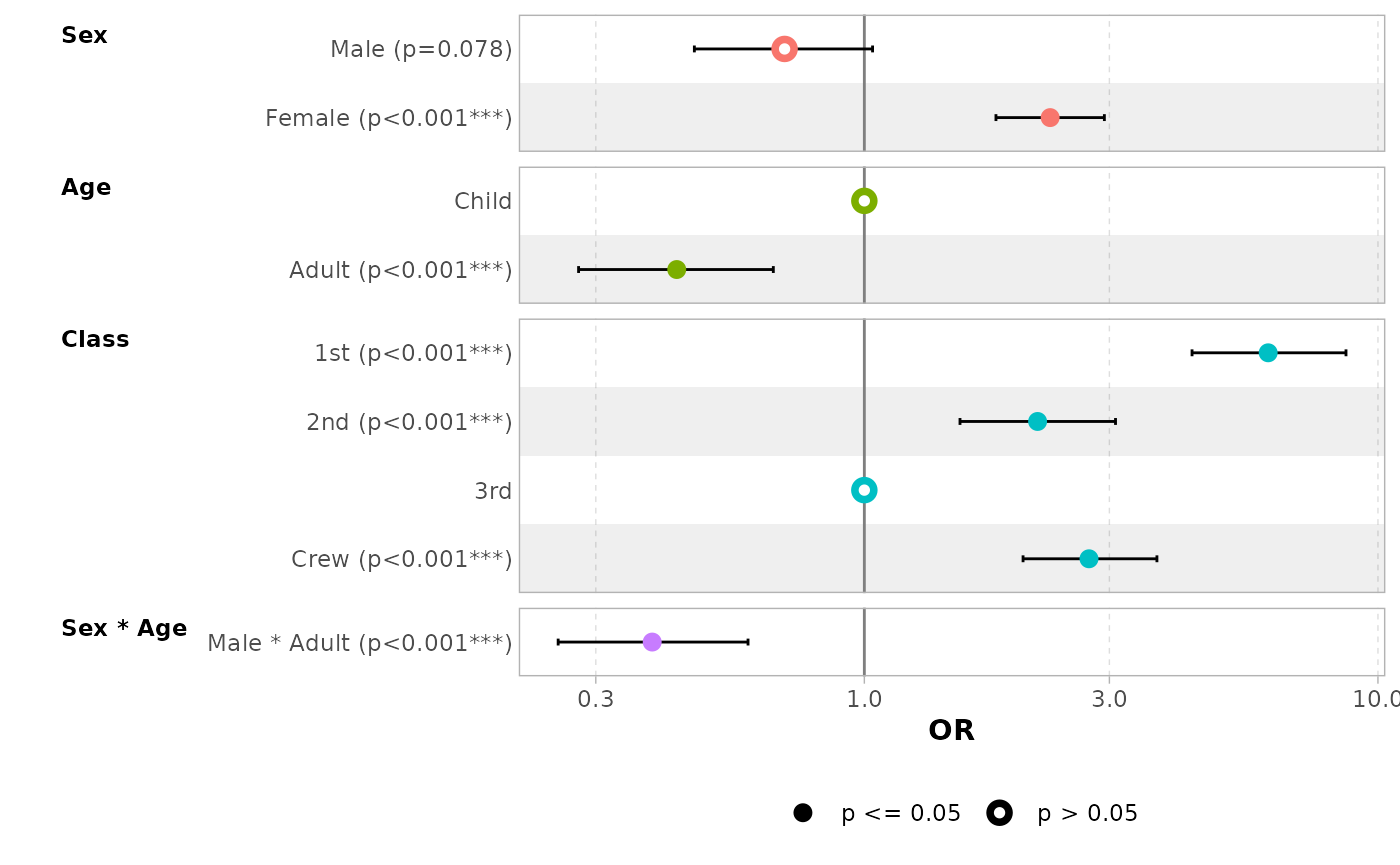This screenshot has height=865, width=1400.
Task: Select the 3.0 x-axis tick label
Action: (1109, 698)
